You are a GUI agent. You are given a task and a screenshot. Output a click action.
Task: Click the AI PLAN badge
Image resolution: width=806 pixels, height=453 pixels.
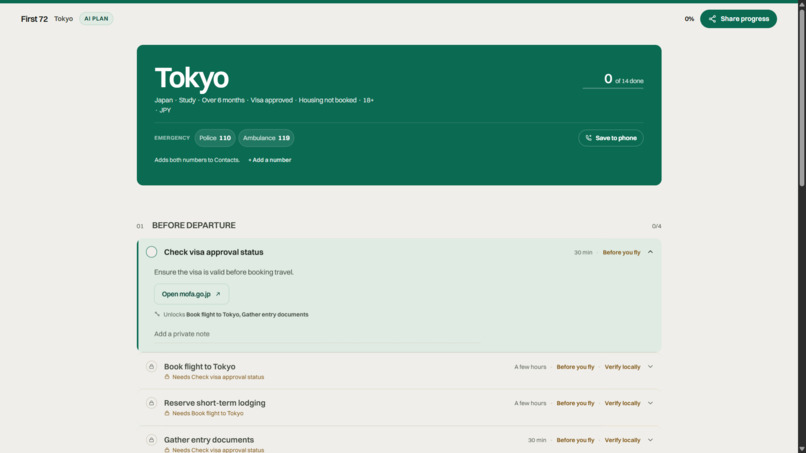[x=96, y=19]
